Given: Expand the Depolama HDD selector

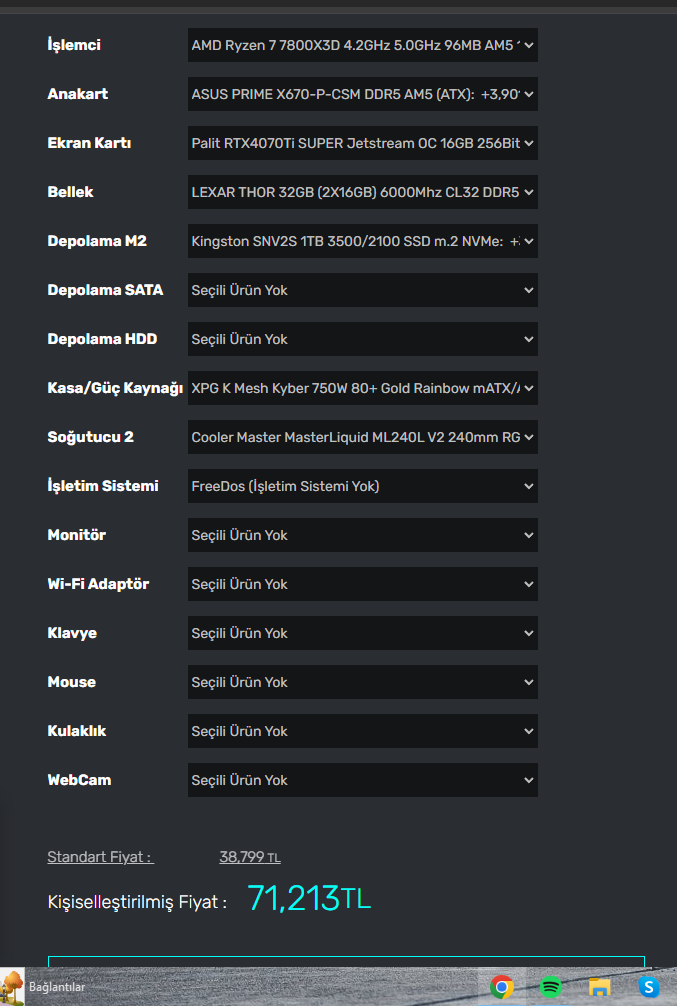Looking at the screenshot, I should click(x=363, y=339).
